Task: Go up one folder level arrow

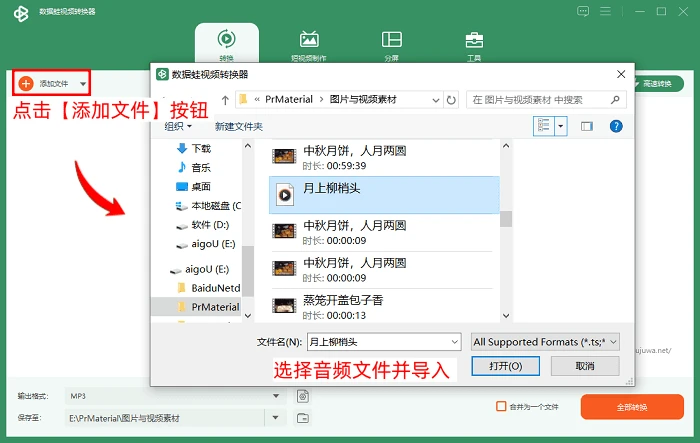Action: pos(225,100)
